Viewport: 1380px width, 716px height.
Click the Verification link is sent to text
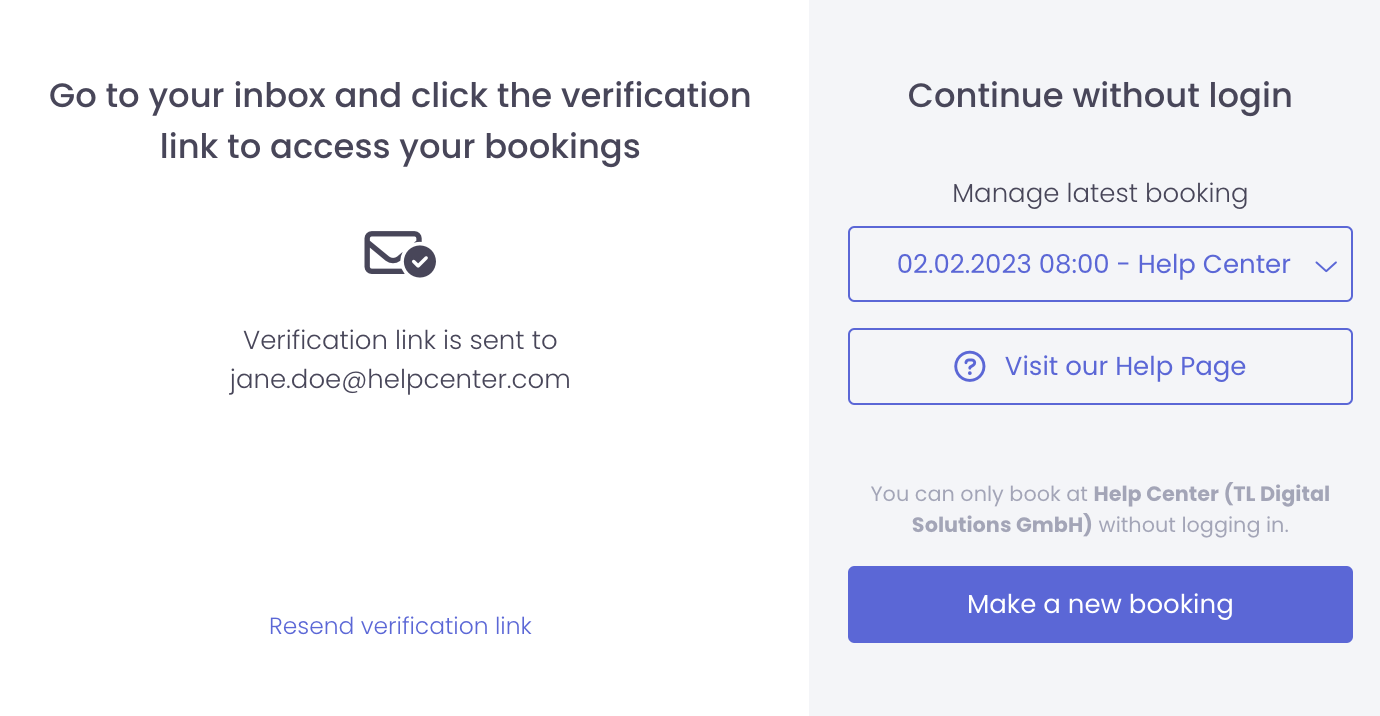(x=400, y=340)
